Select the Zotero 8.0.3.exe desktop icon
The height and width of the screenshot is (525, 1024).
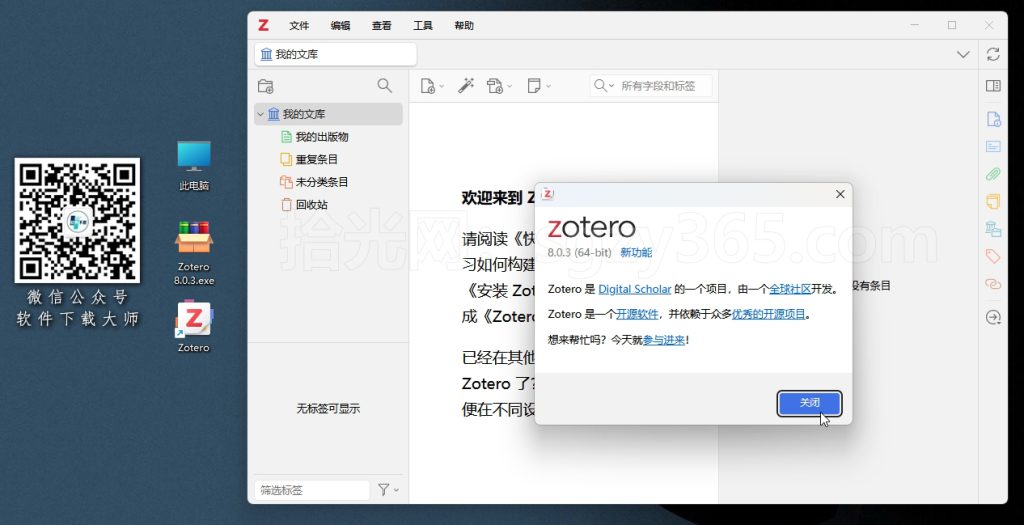194,253
